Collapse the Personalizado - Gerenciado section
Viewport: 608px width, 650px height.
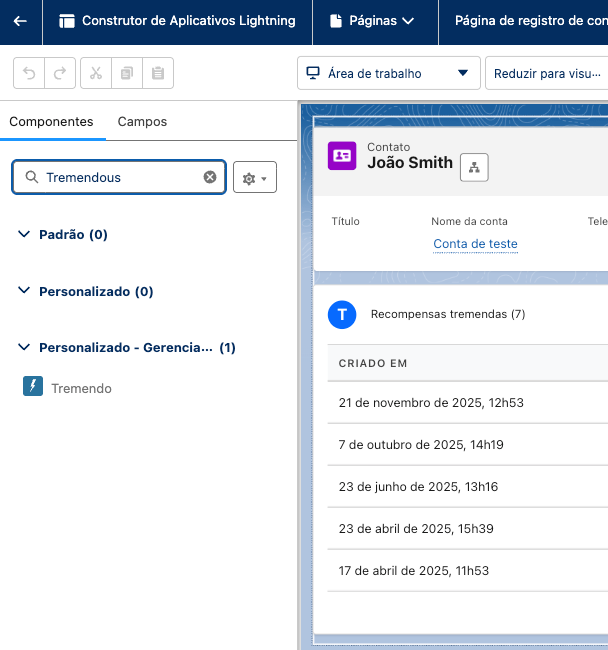tap(25, 348)
